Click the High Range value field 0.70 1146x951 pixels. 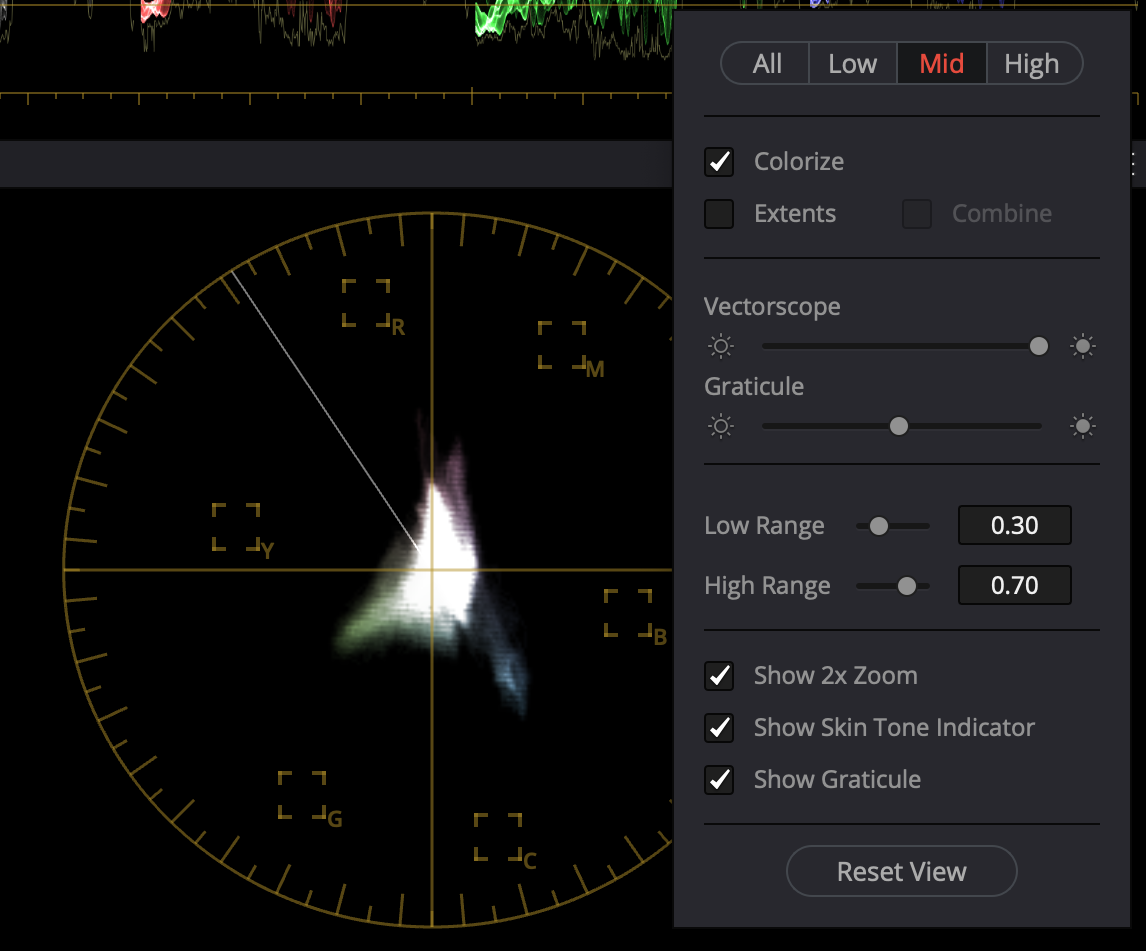tap(1014, 585)
